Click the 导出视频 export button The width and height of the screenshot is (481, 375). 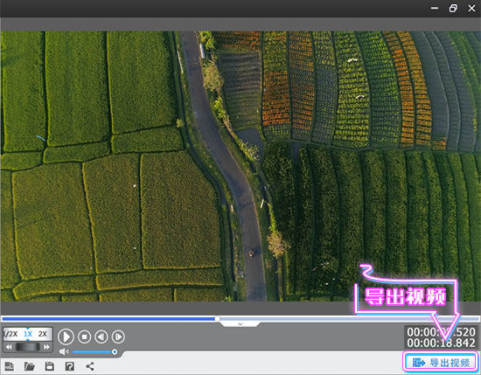click(441, 362)
